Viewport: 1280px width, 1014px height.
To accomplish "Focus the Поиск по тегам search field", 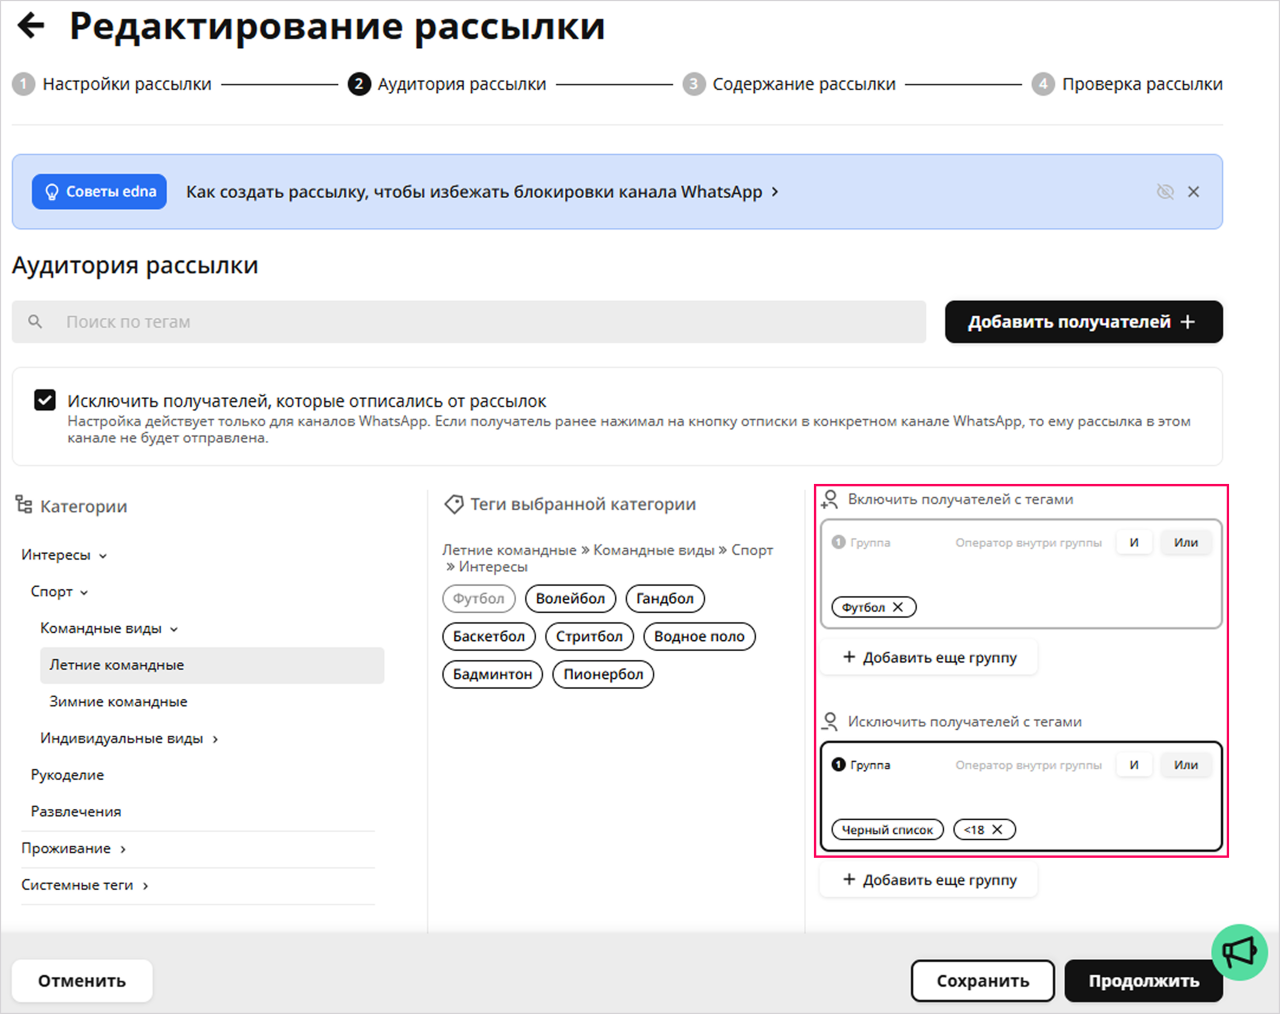I will click(x=469, y=322).
